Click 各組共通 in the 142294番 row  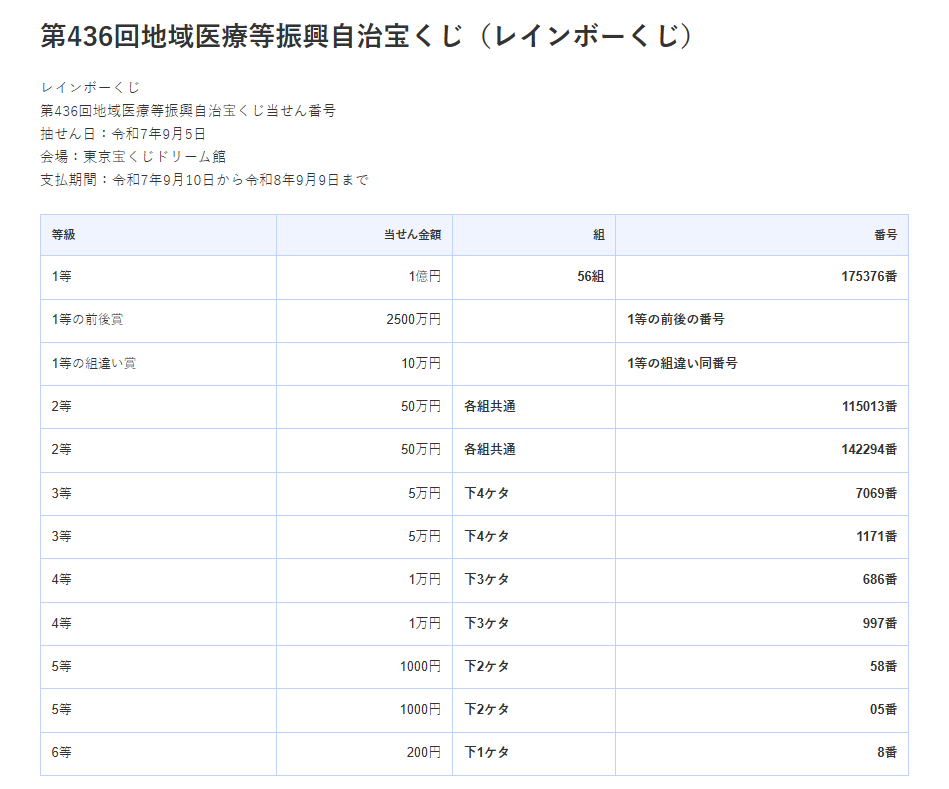(490, 450)
